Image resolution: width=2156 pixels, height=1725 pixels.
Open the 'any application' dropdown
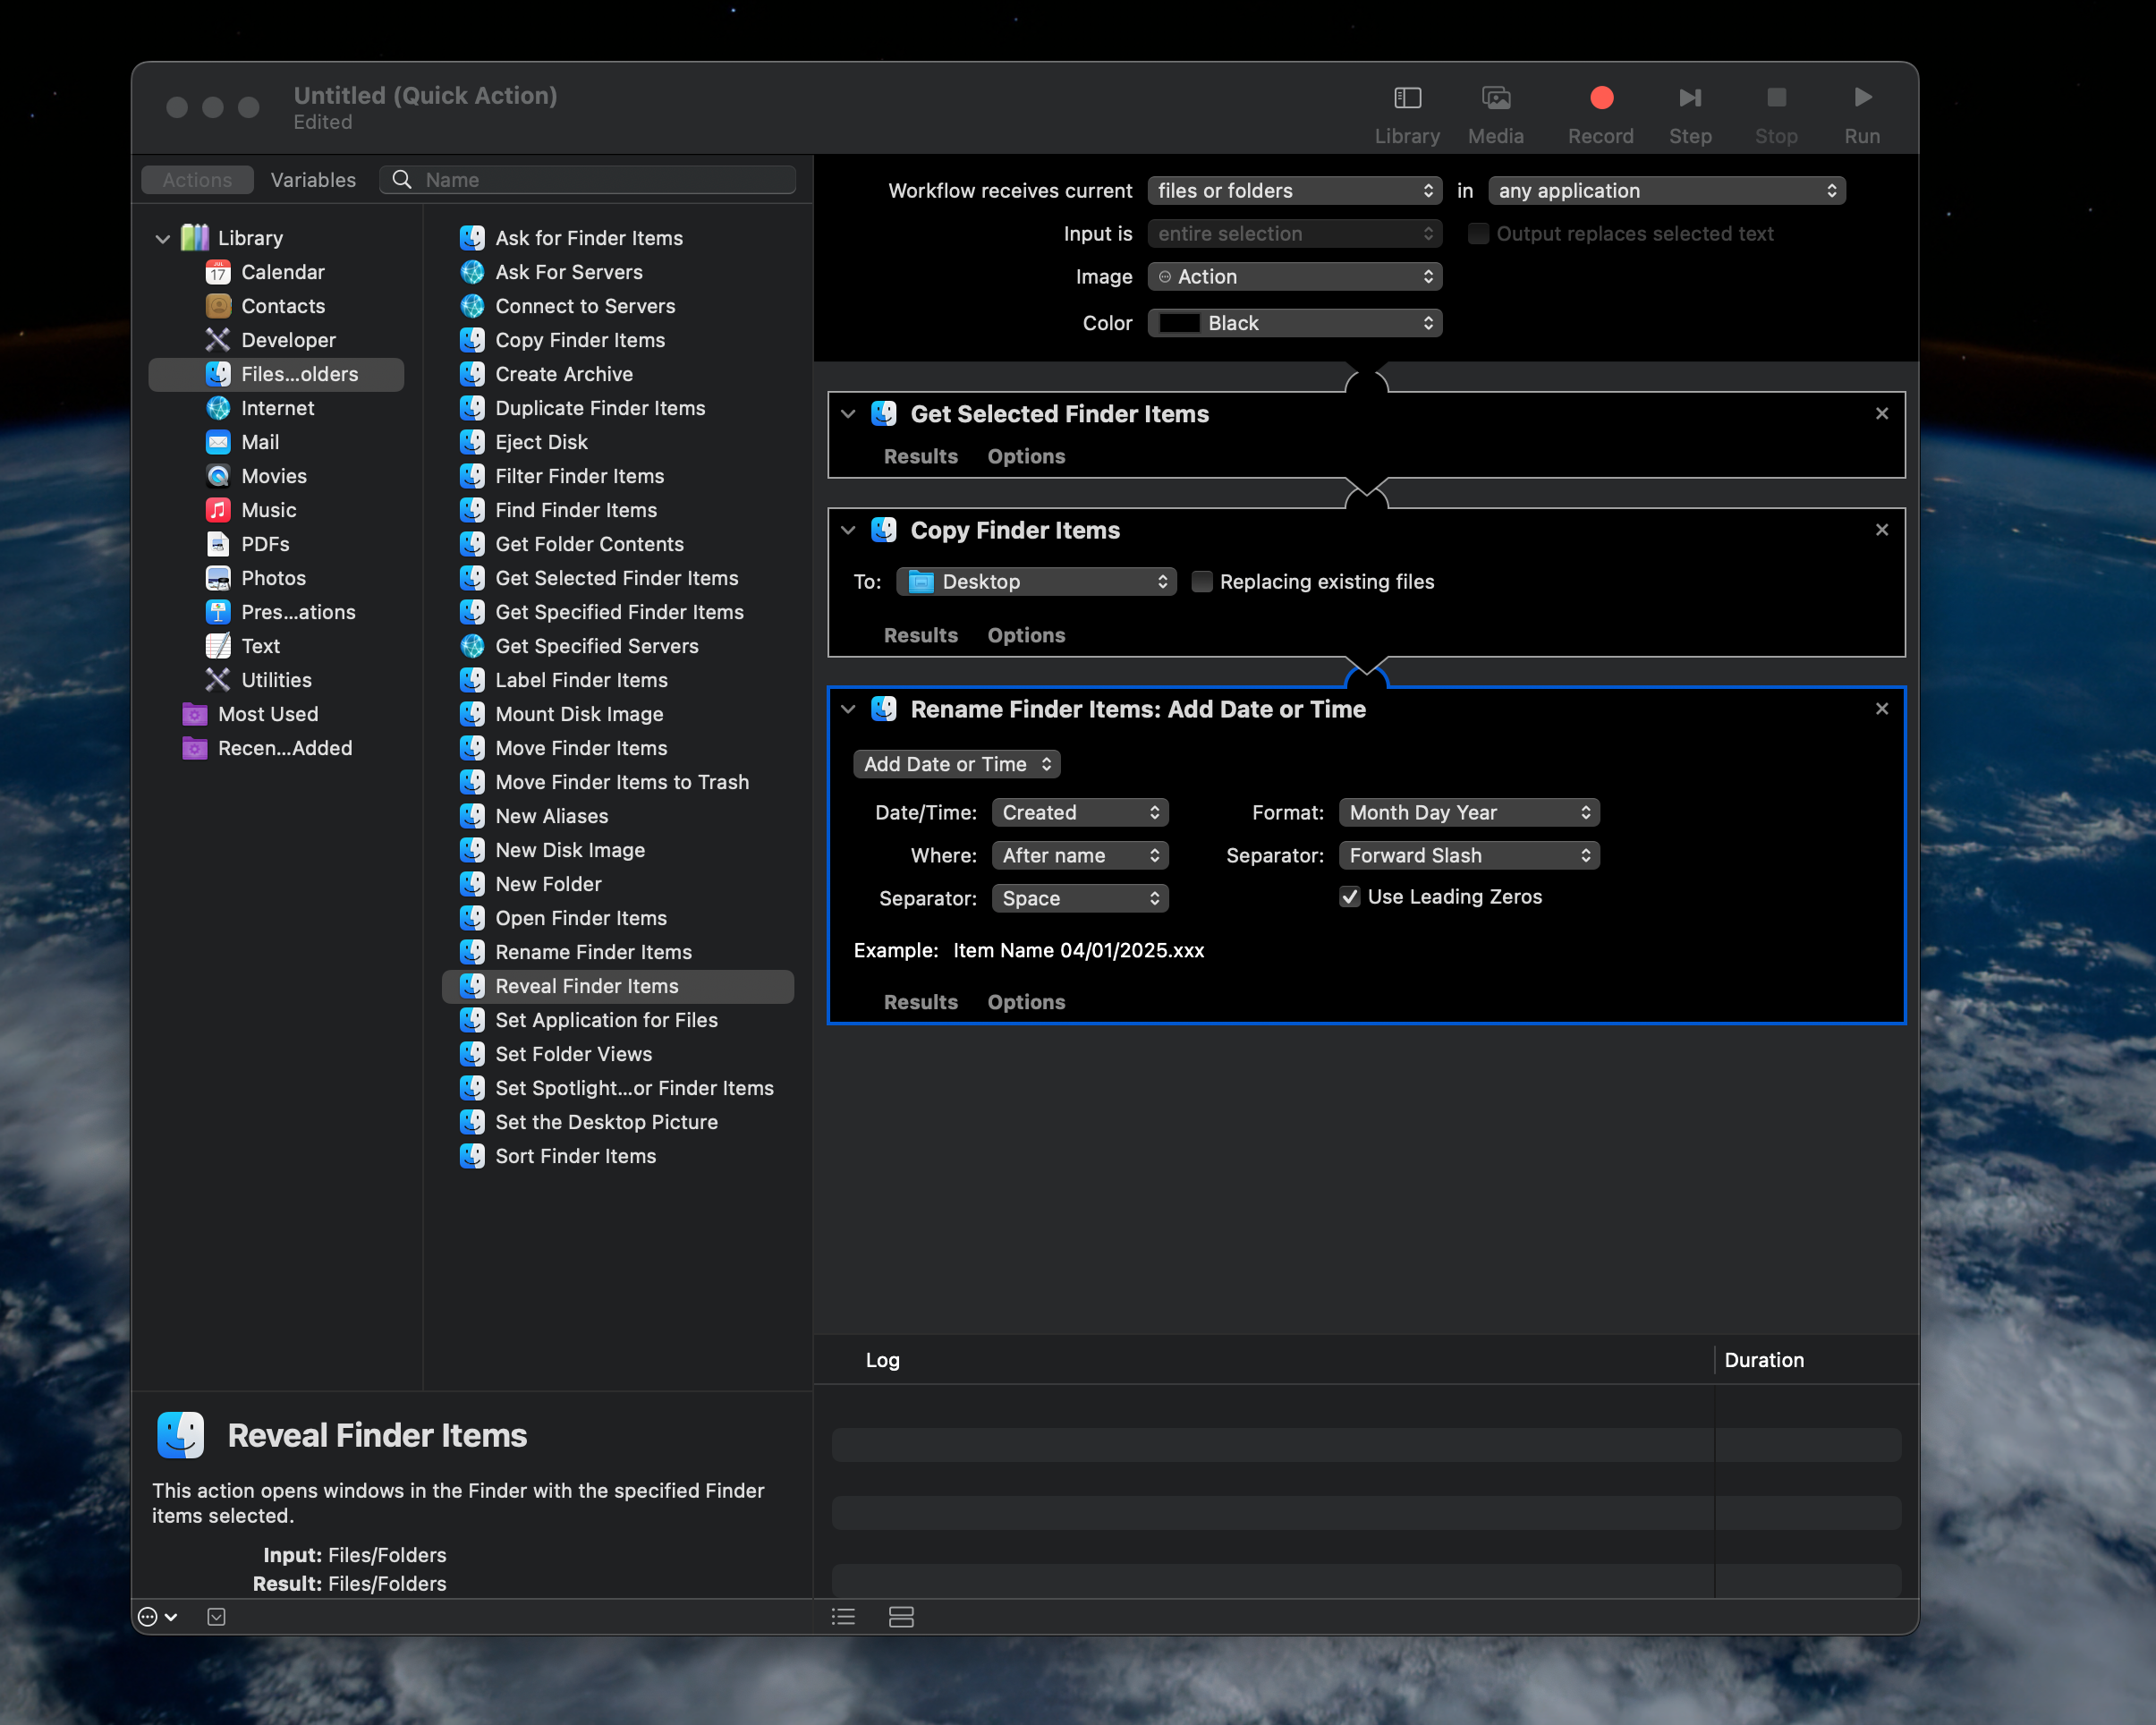[x=1666, y=191]
